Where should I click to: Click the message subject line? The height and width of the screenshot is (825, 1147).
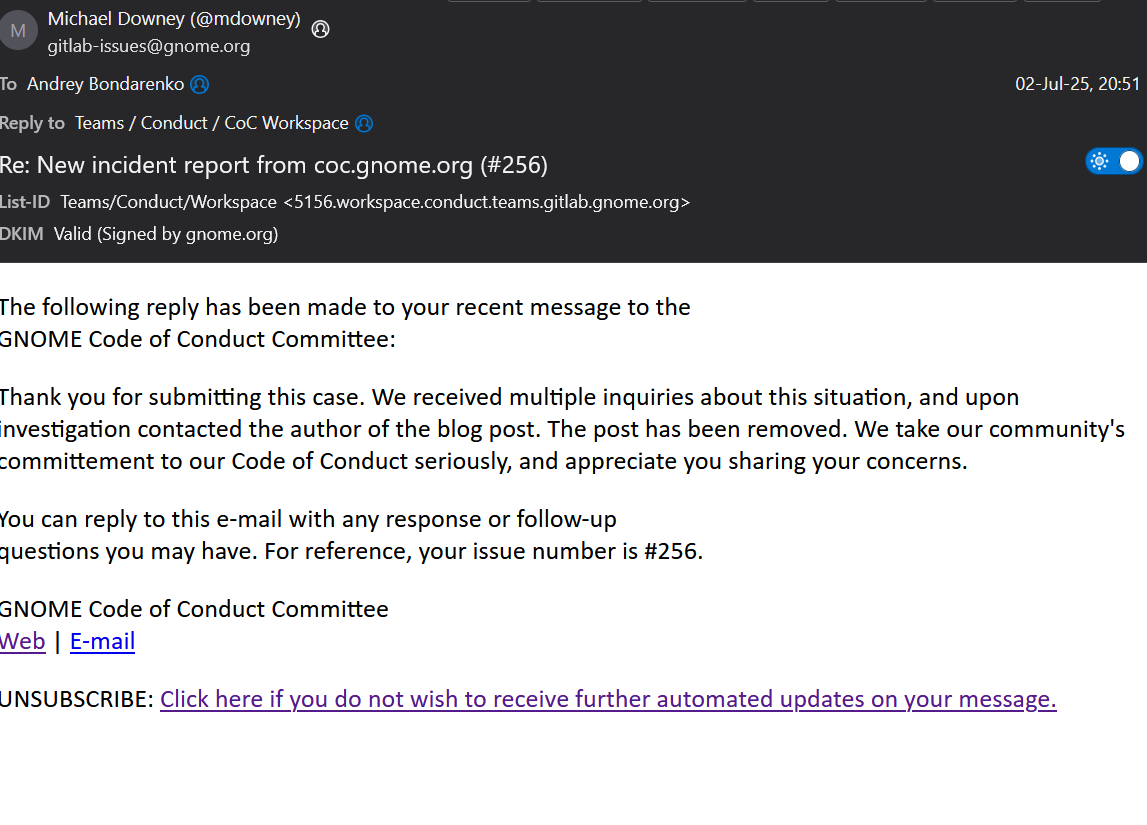[273, 164]
